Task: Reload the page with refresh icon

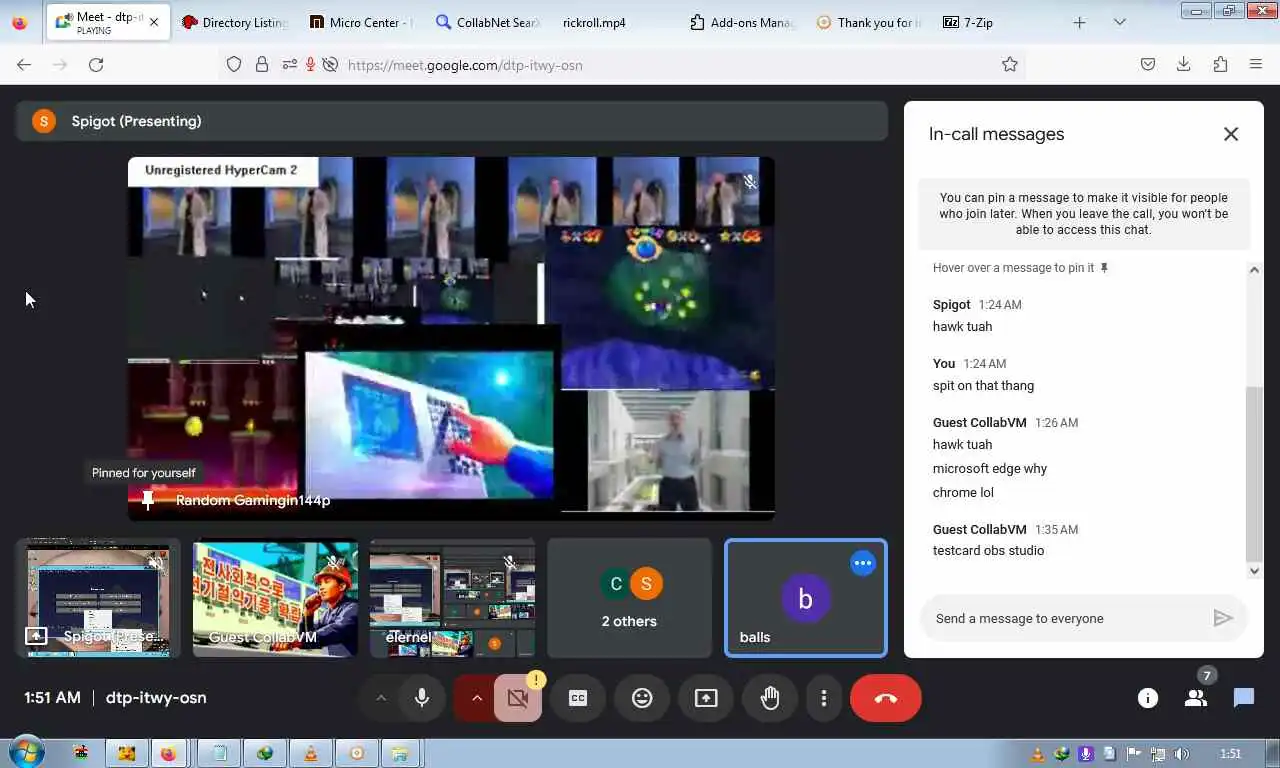Action: (x=96, y=64)
